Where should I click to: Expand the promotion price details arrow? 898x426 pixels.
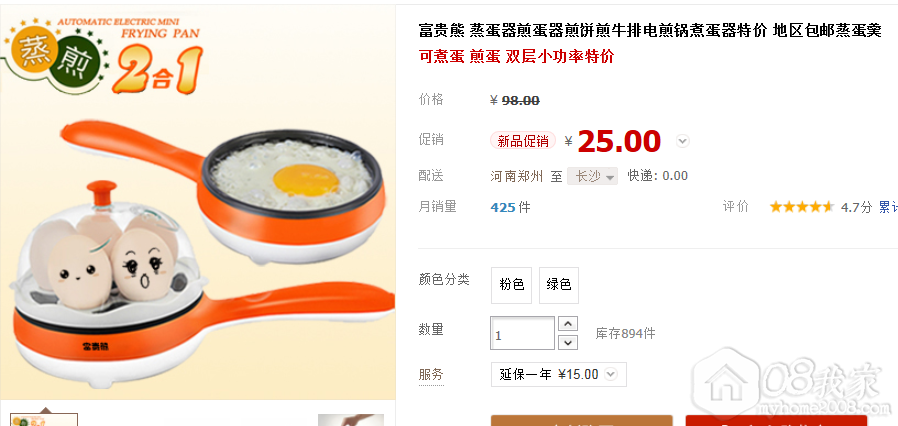coord(682,141)
